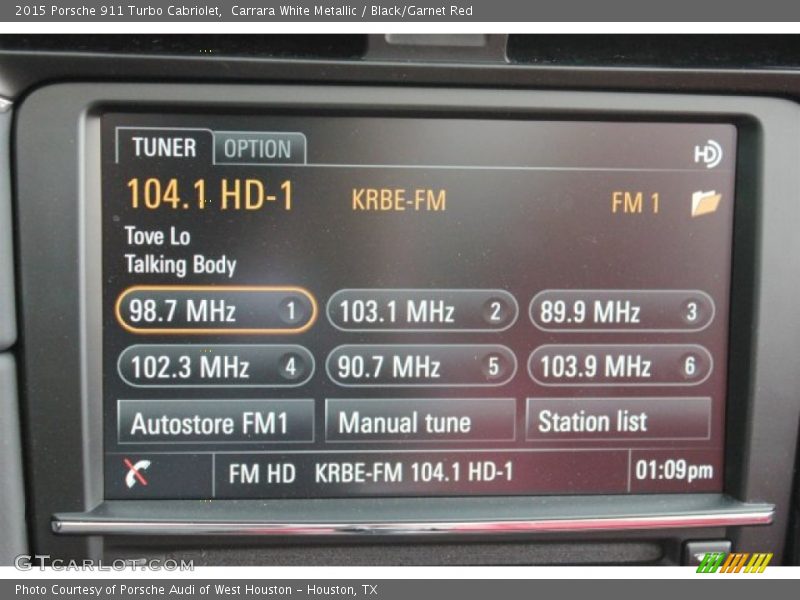Tap the song title Talking Body
Screen dimensions: 800x600
pos(181,265)
